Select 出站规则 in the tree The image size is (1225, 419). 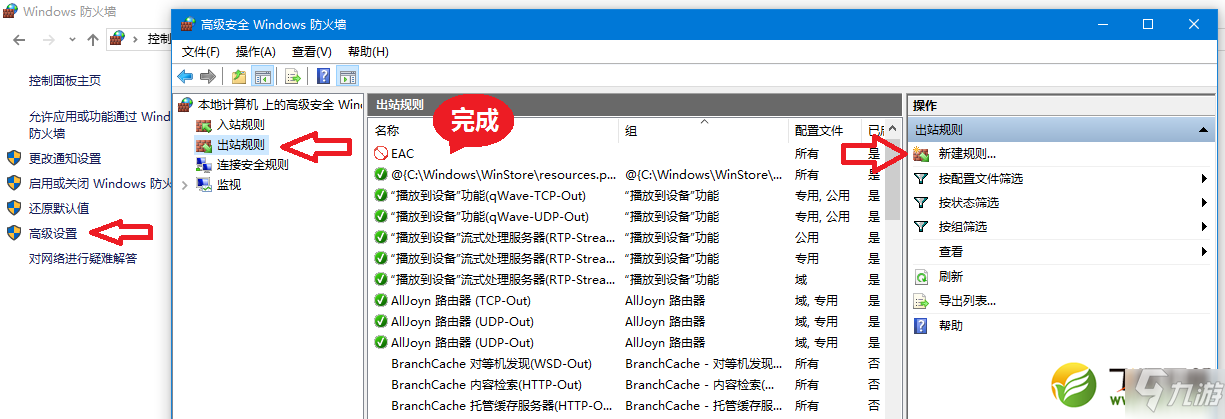[241, 145]
